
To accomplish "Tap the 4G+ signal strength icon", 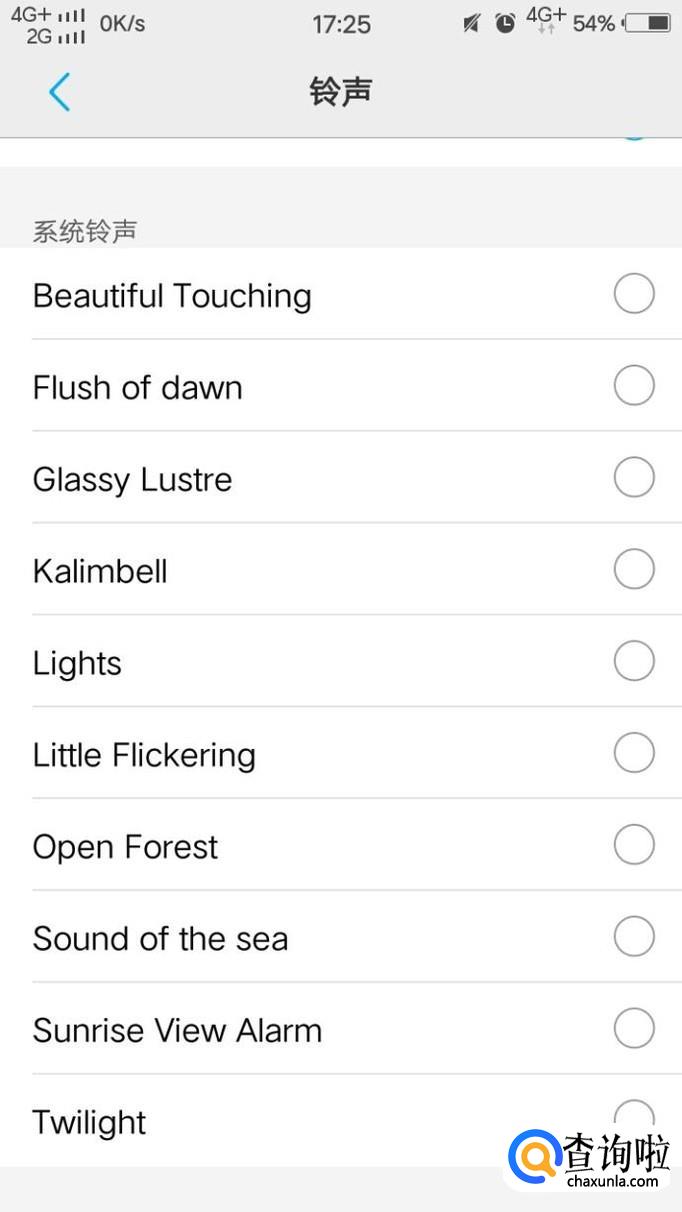I will [48, 17].
